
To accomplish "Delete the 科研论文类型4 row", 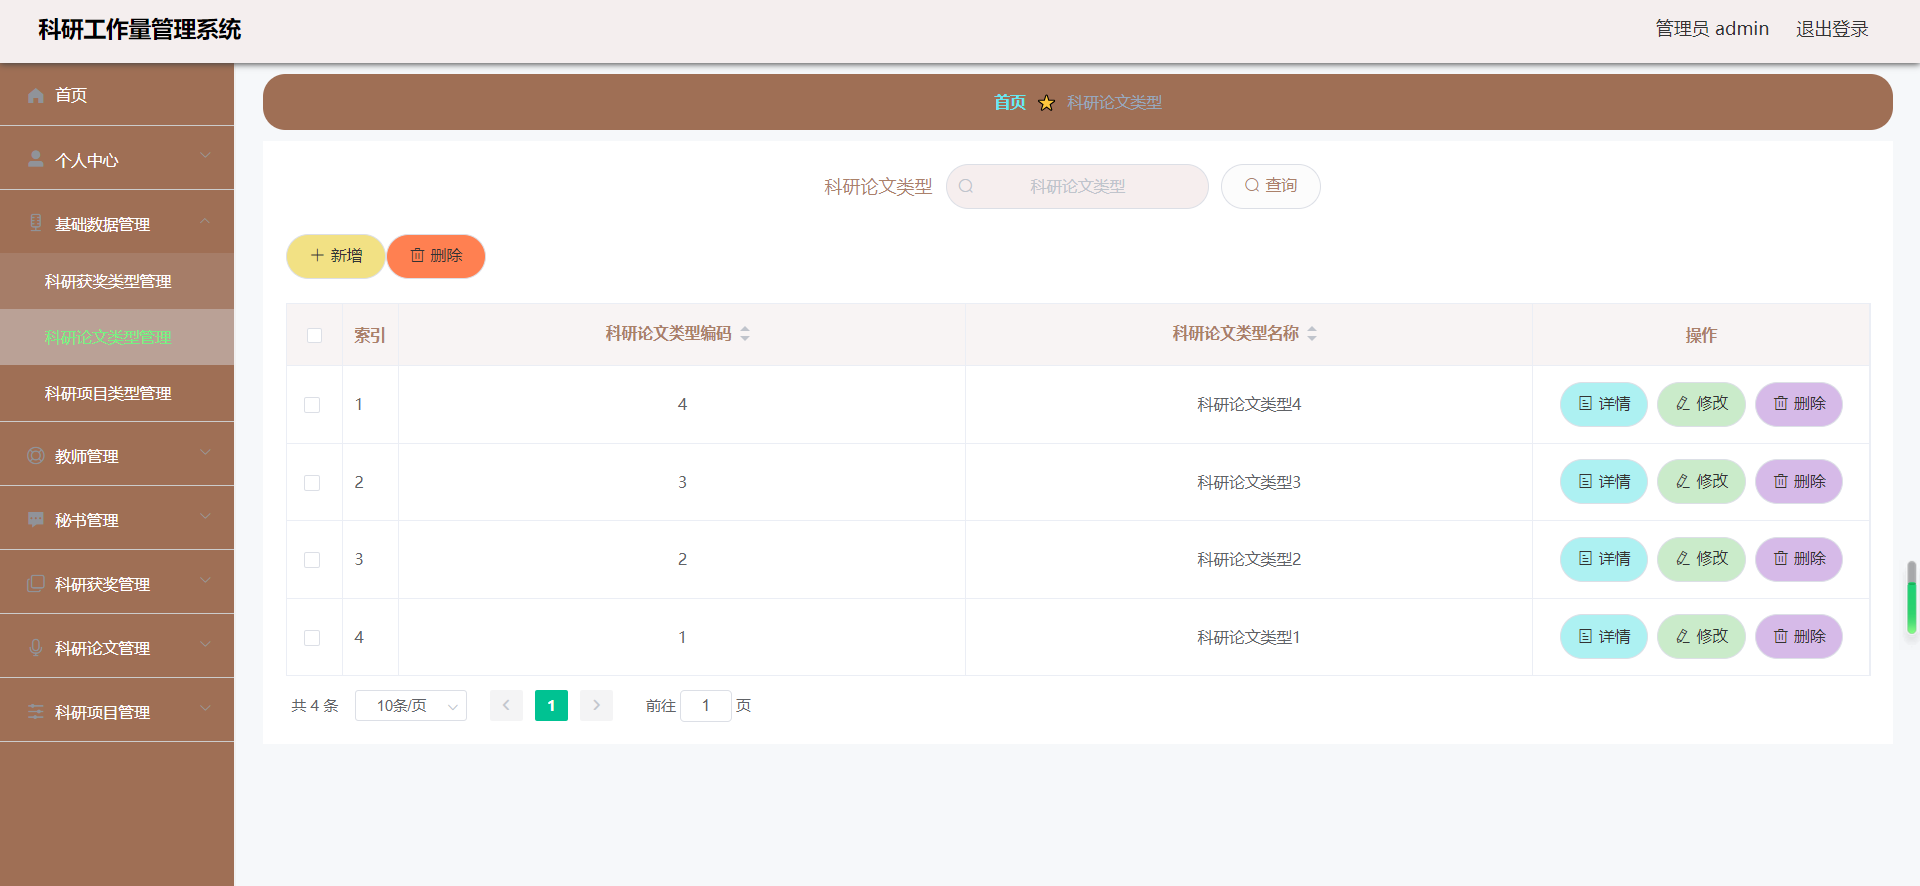I will 1799,404.
